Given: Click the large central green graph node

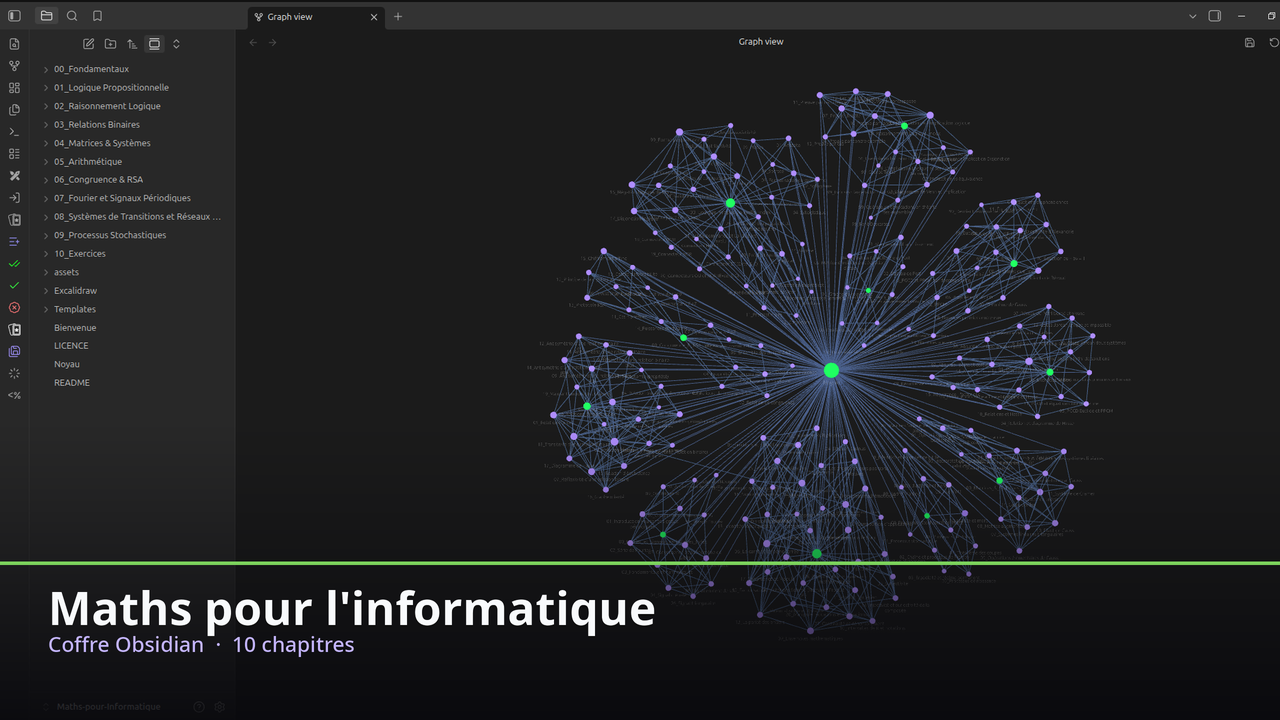Looking at the screenshot, I should (831, 370).
